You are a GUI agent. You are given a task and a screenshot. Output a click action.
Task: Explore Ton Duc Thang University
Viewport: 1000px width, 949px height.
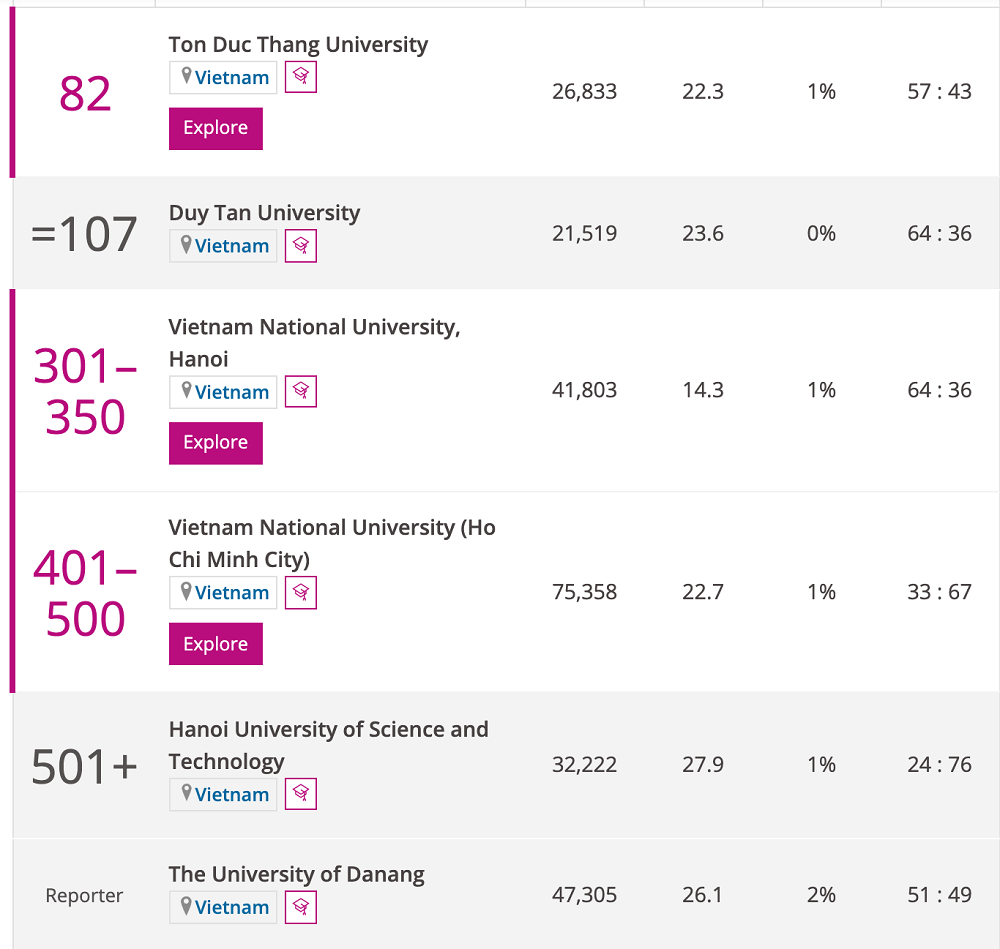click(x=216, y=128)
